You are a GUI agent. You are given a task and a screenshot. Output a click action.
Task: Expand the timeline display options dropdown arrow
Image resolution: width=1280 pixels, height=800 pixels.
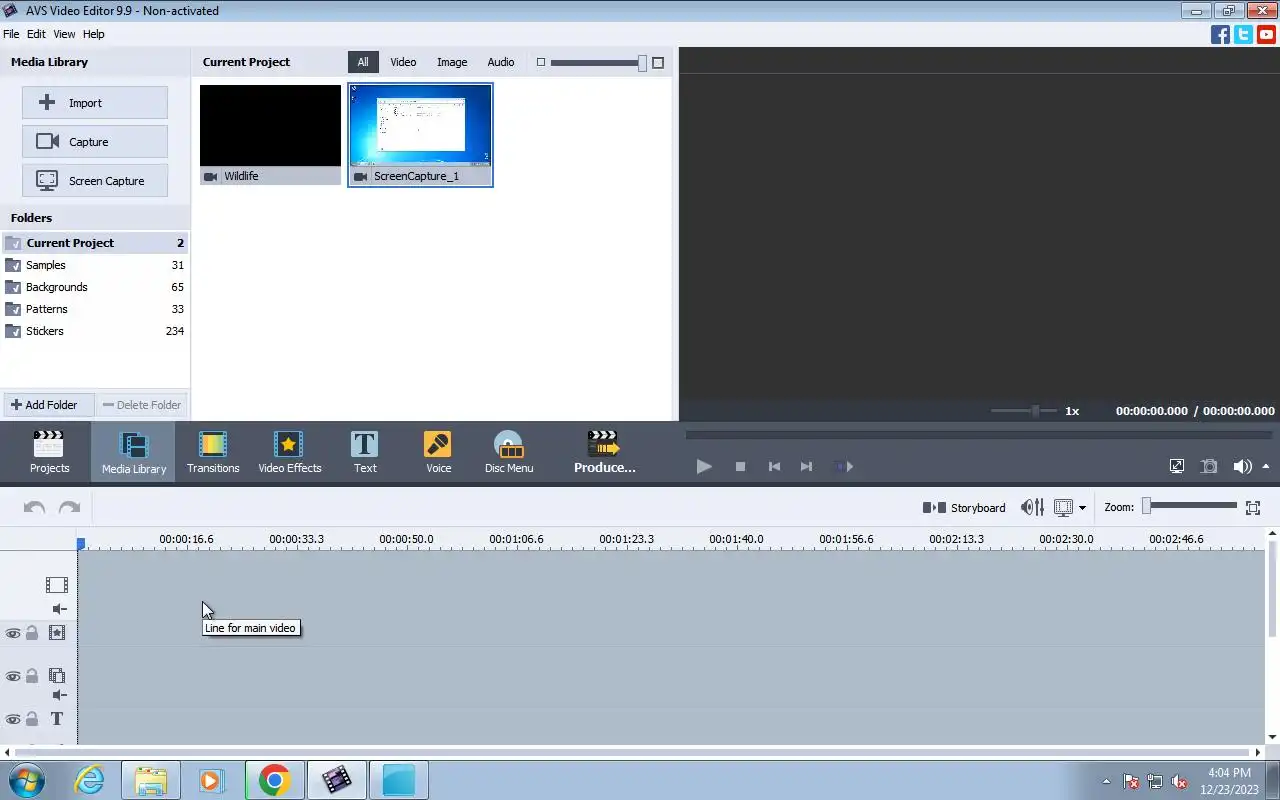point(1082,508)
